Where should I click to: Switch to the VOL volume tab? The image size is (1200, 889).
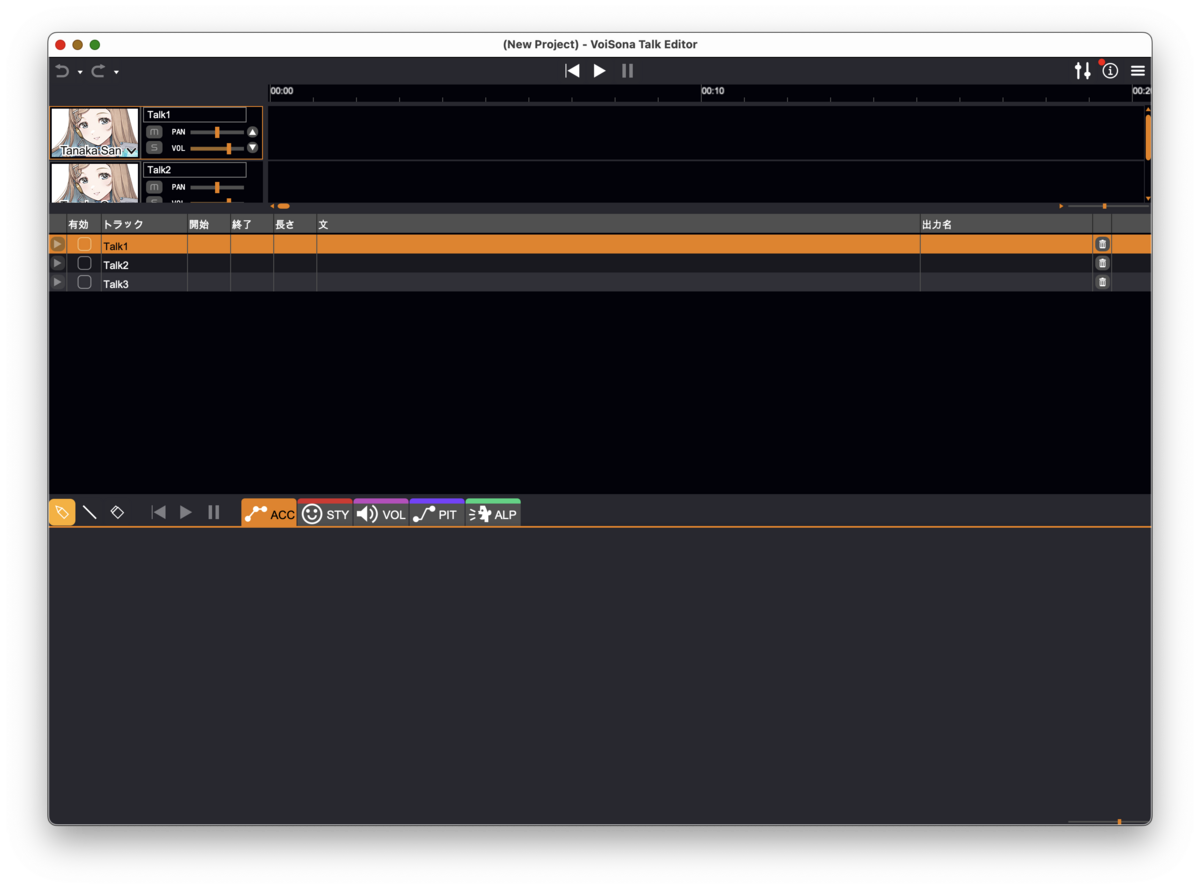click(381, 513)
